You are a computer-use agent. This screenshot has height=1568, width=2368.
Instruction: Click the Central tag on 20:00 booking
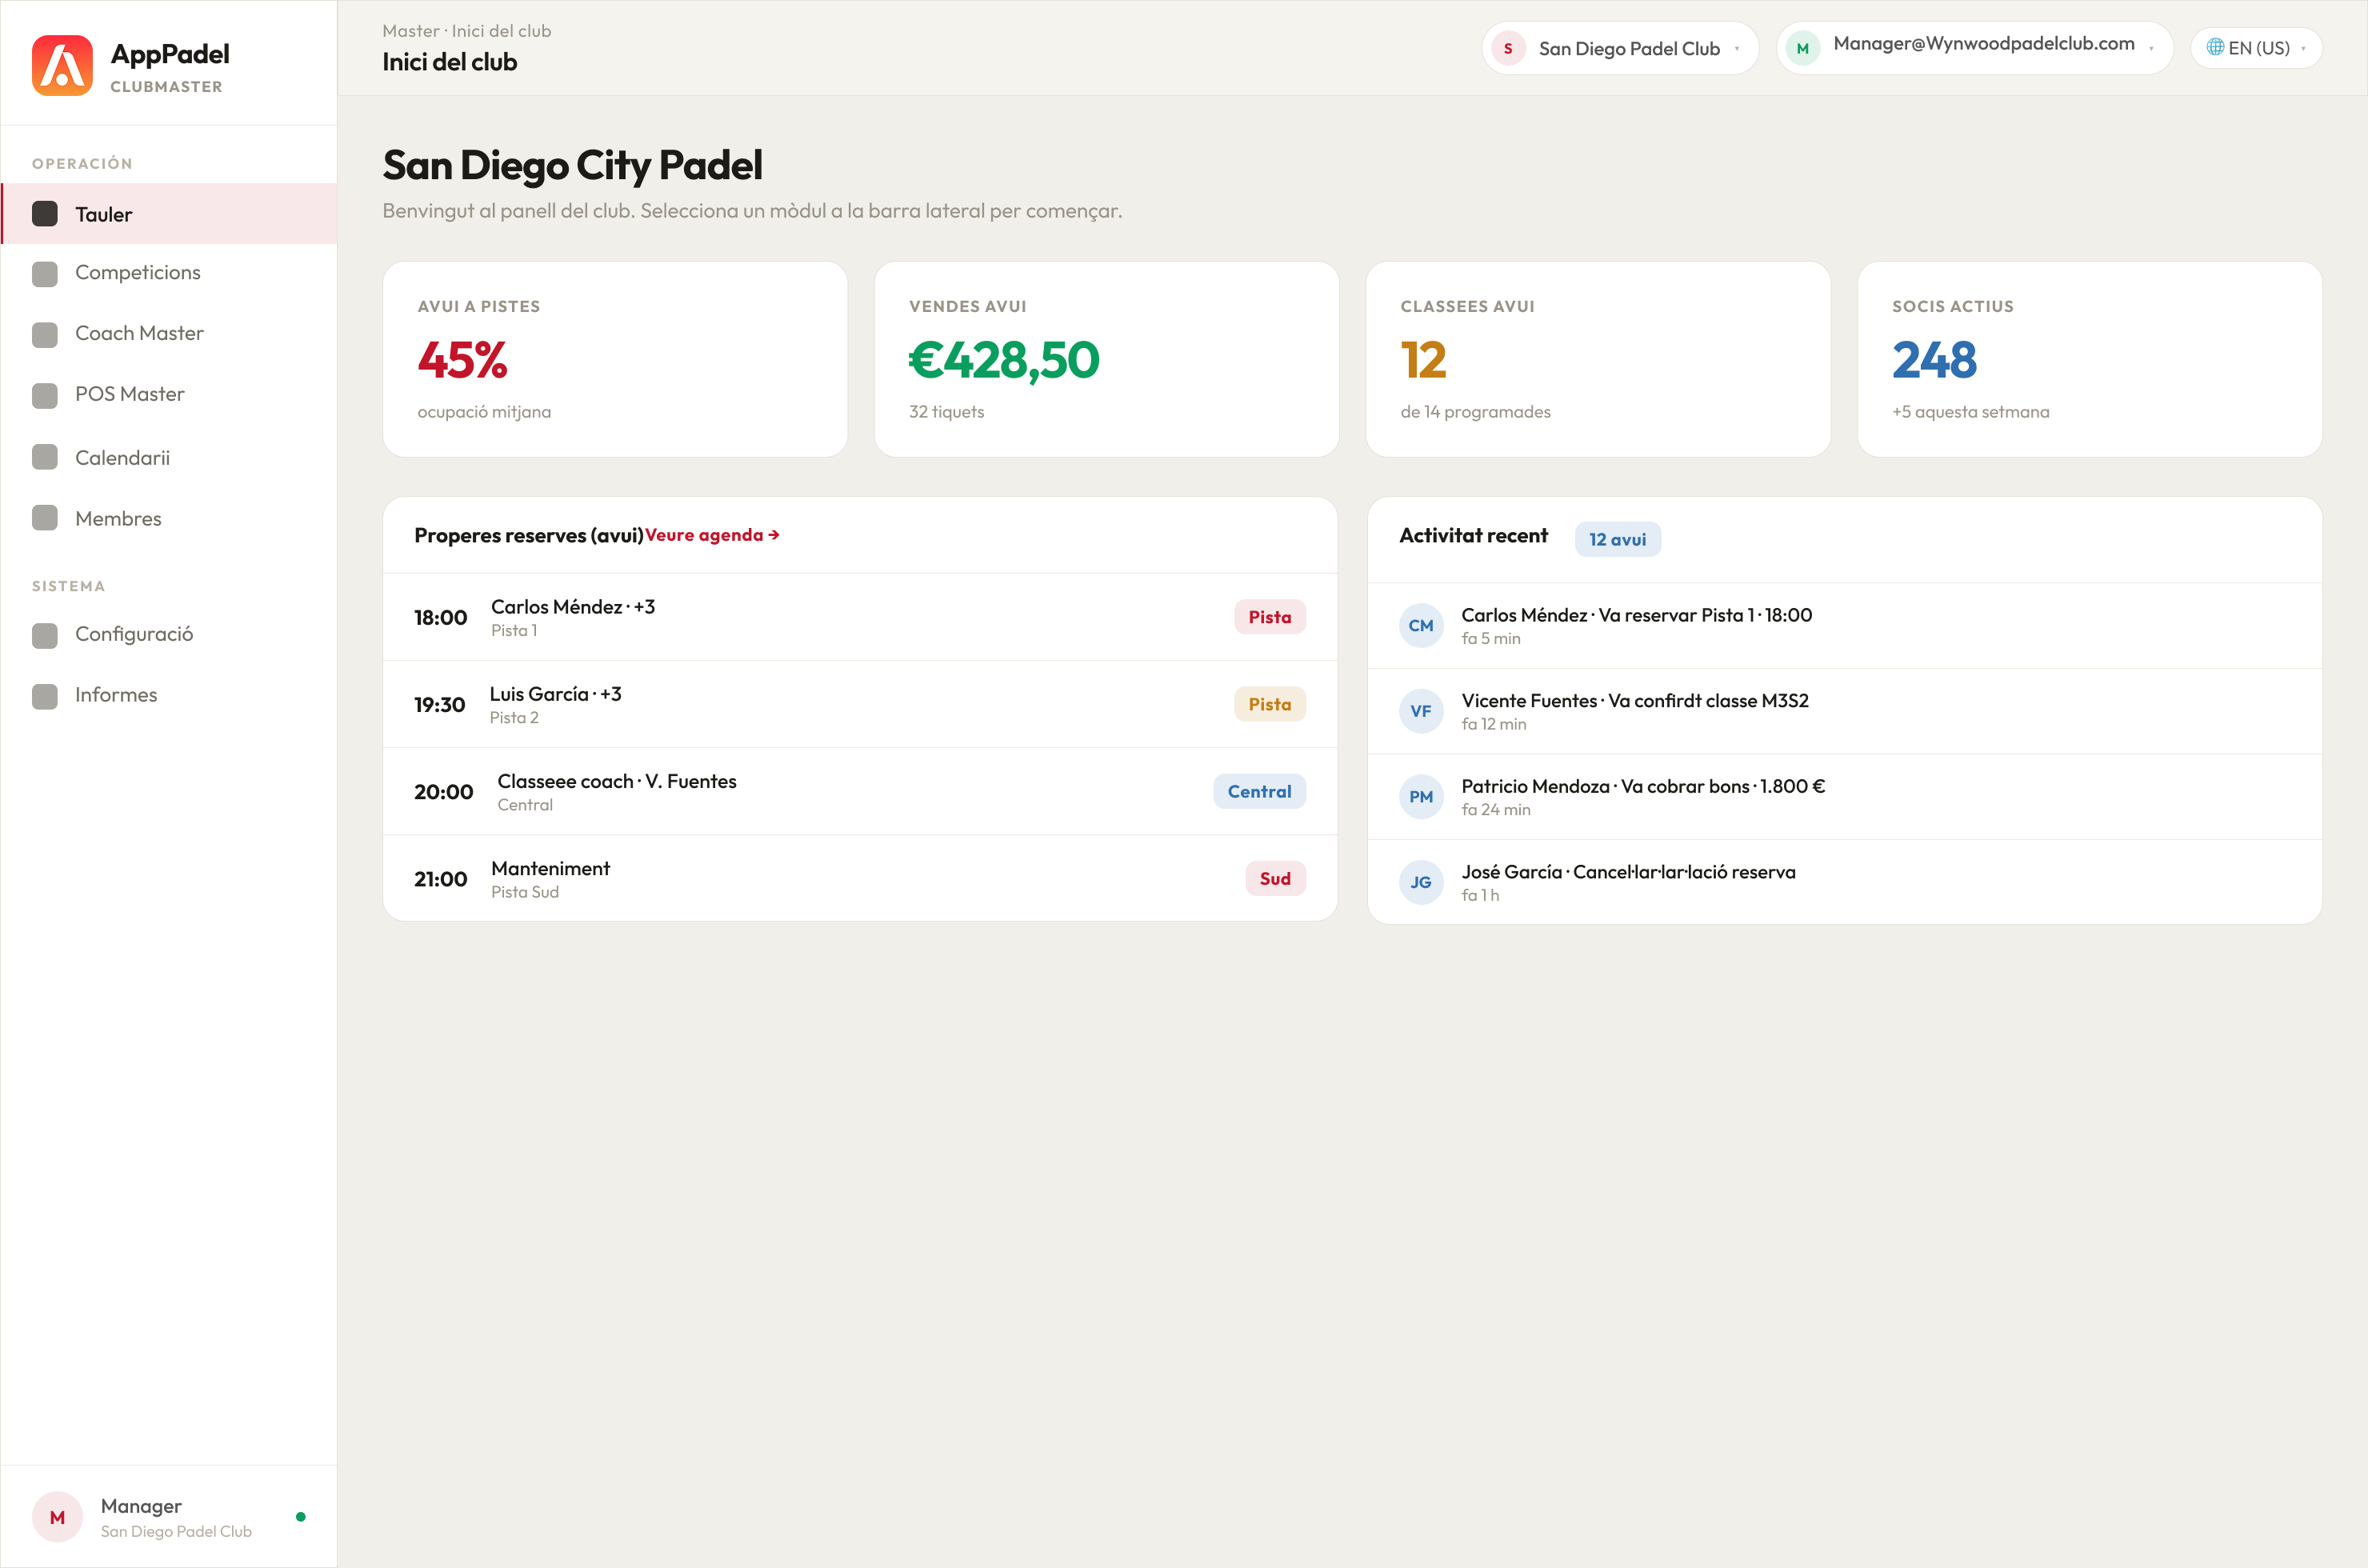coord(1259,791)
